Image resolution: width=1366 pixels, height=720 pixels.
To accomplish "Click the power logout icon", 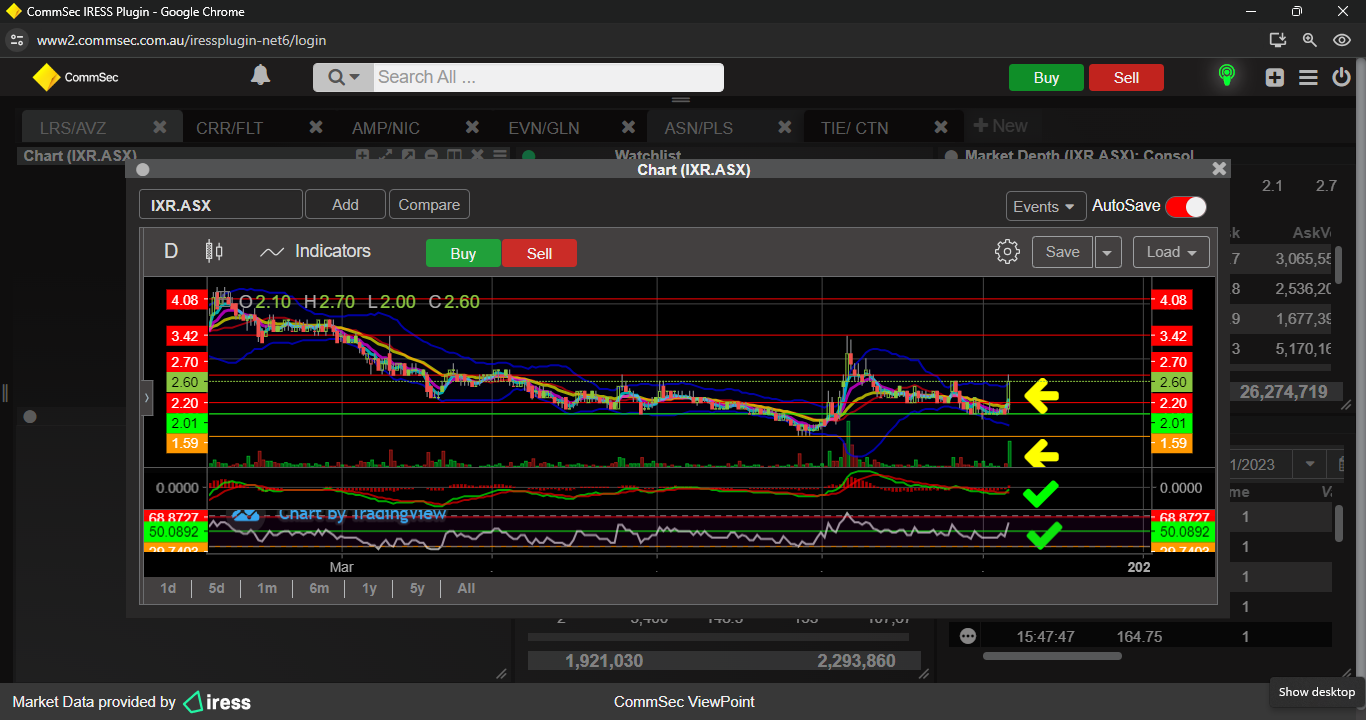I will click(1341, 77).
